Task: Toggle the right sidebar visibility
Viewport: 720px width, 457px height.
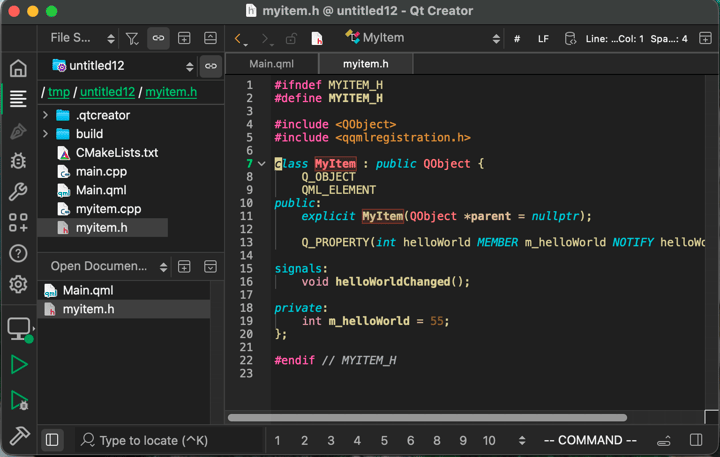Action: (x=696, y=440)
